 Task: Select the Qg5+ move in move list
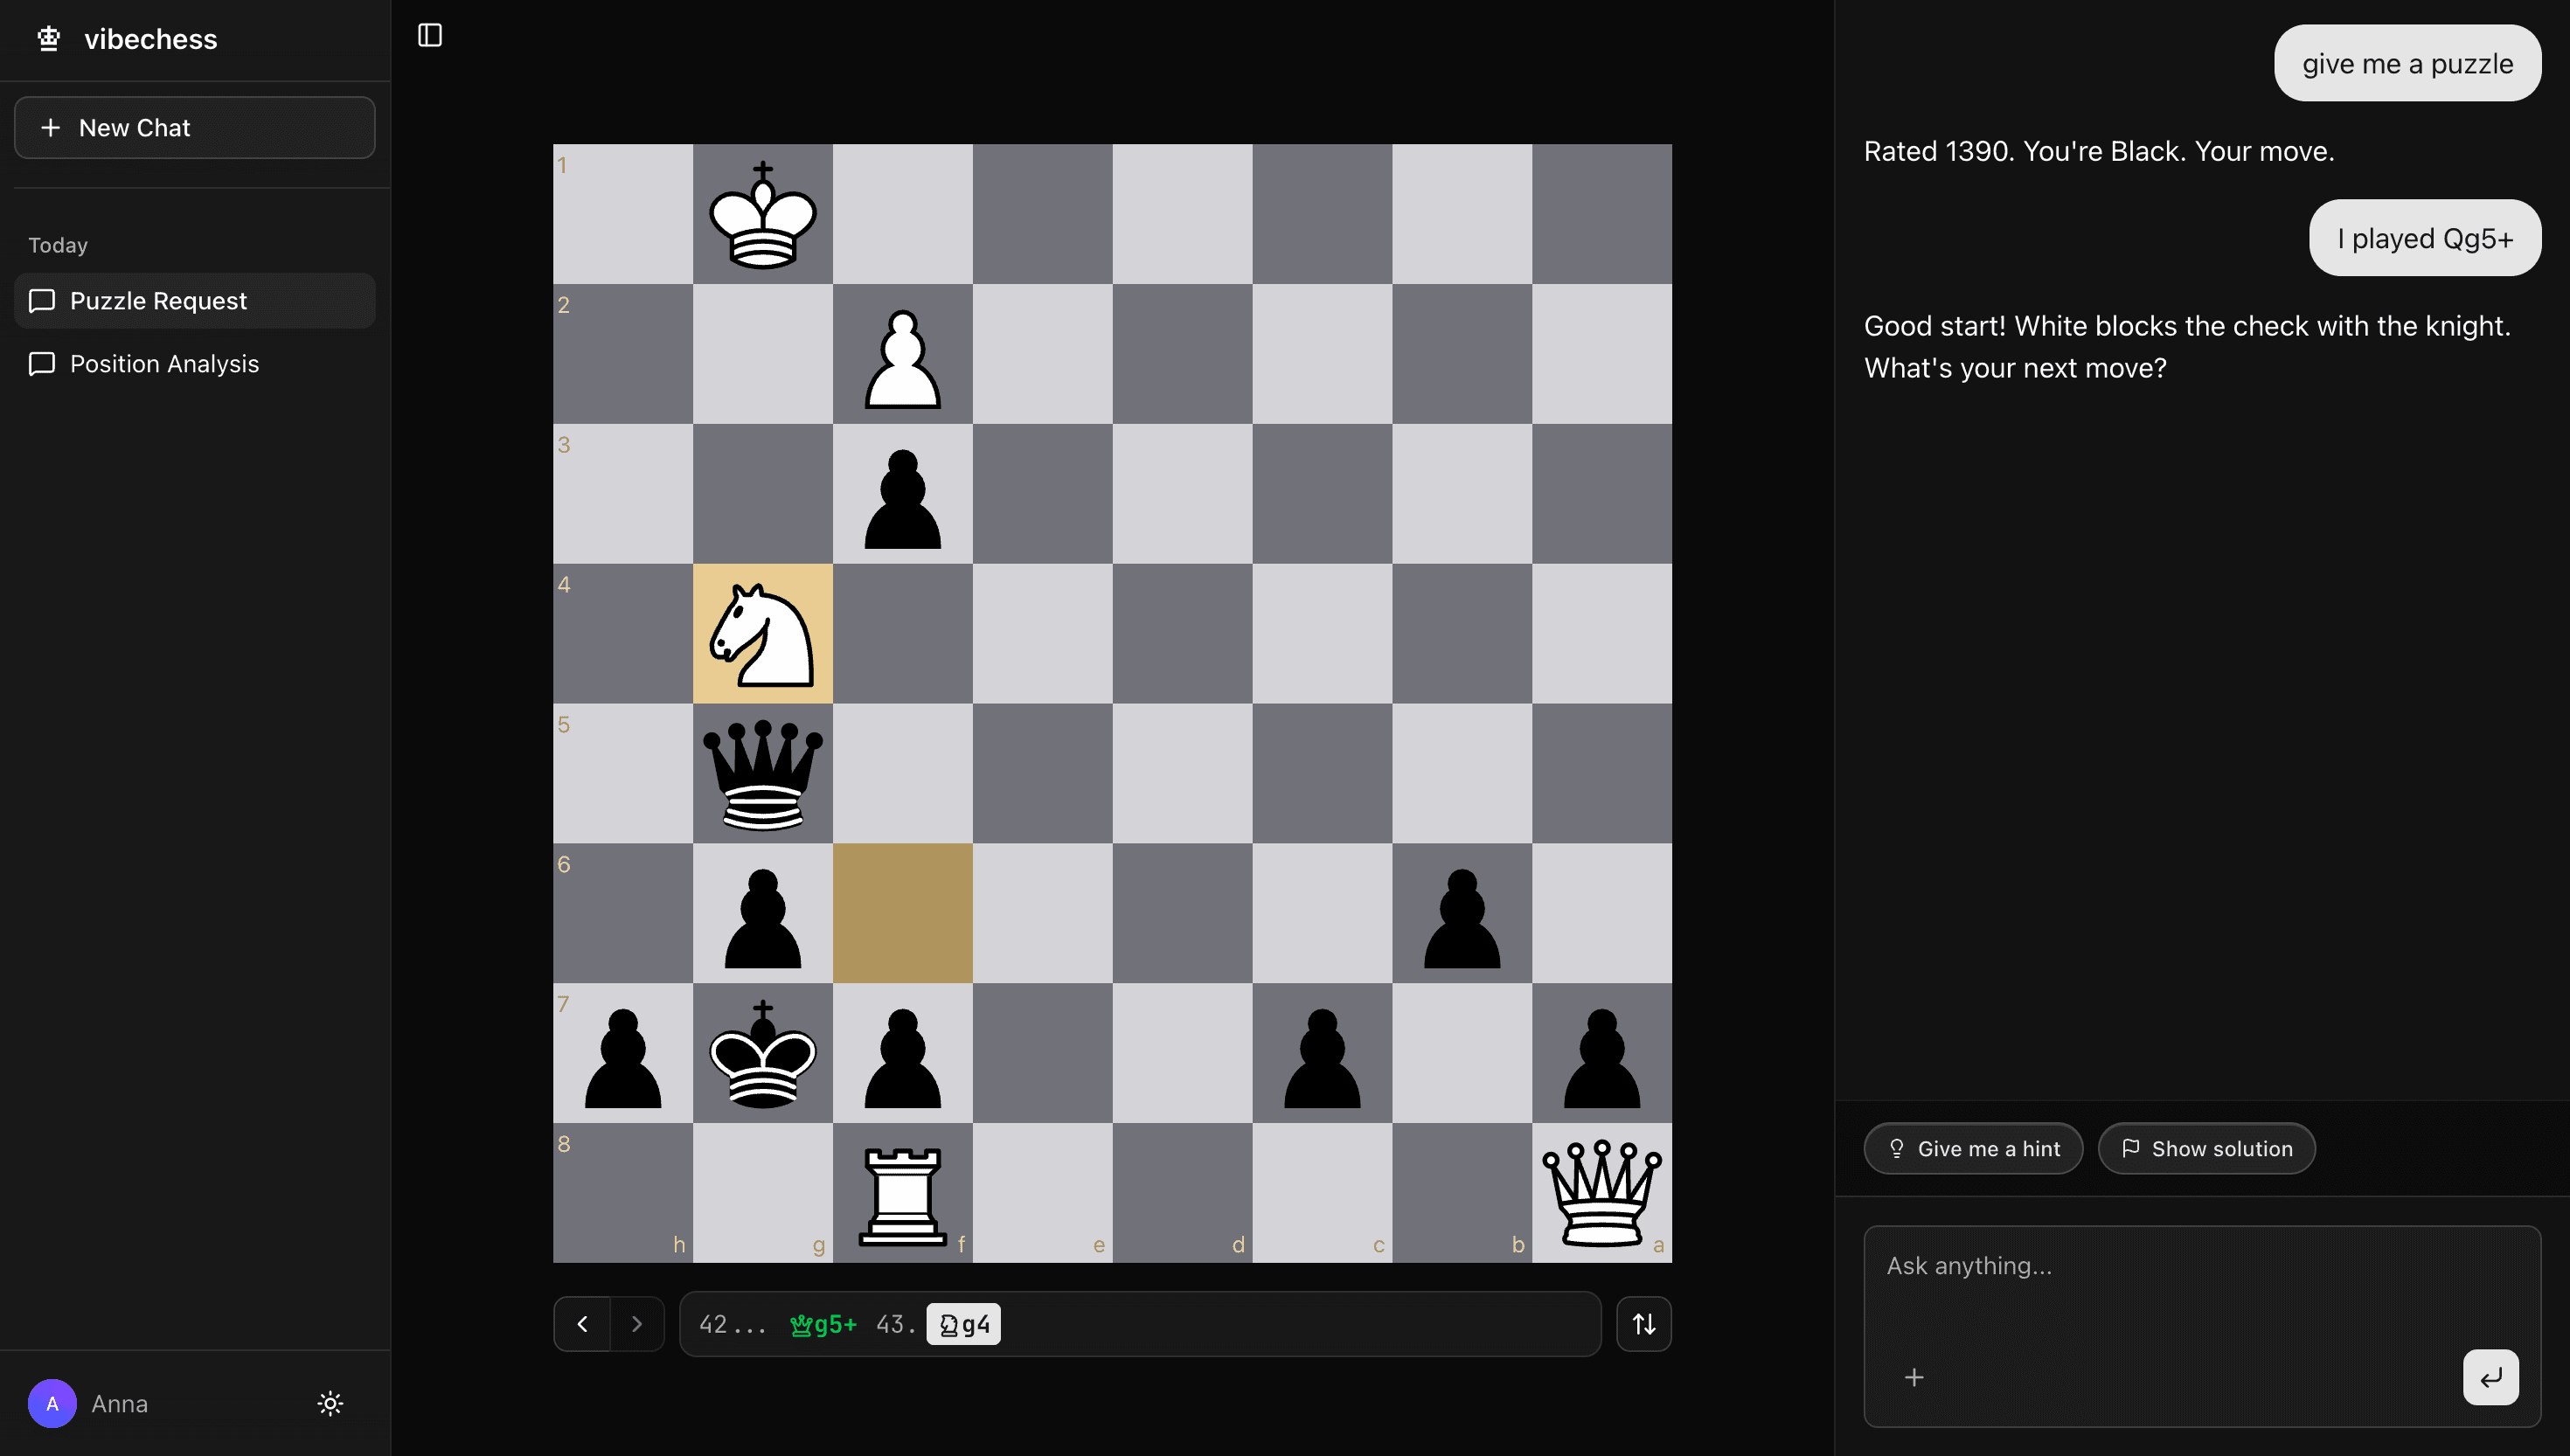tap(823, 1324)
